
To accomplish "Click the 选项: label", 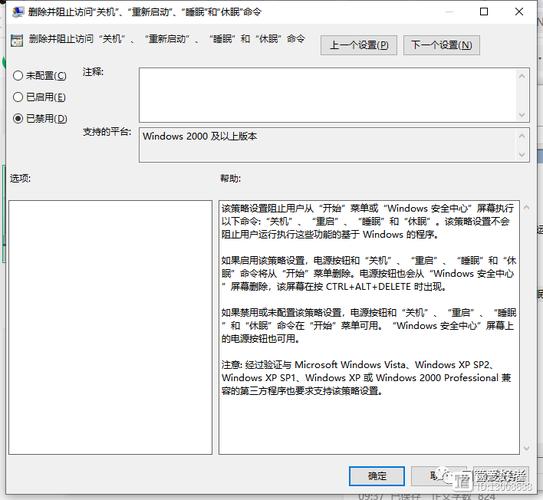I will coord(20,178).
